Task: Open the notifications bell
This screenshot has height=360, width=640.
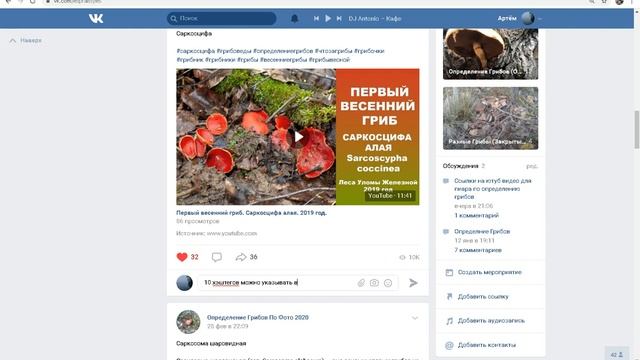Action: click(294, 18)
